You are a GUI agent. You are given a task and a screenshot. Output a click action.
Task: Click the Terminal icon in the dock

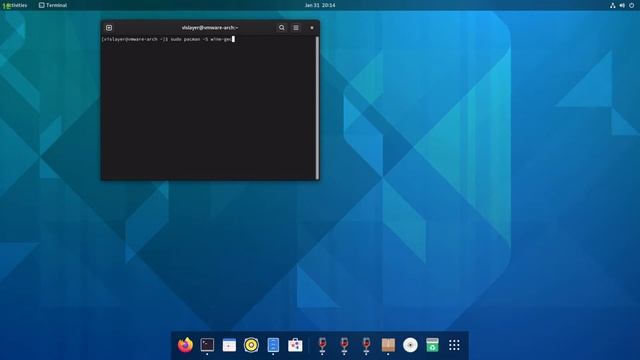207,345
